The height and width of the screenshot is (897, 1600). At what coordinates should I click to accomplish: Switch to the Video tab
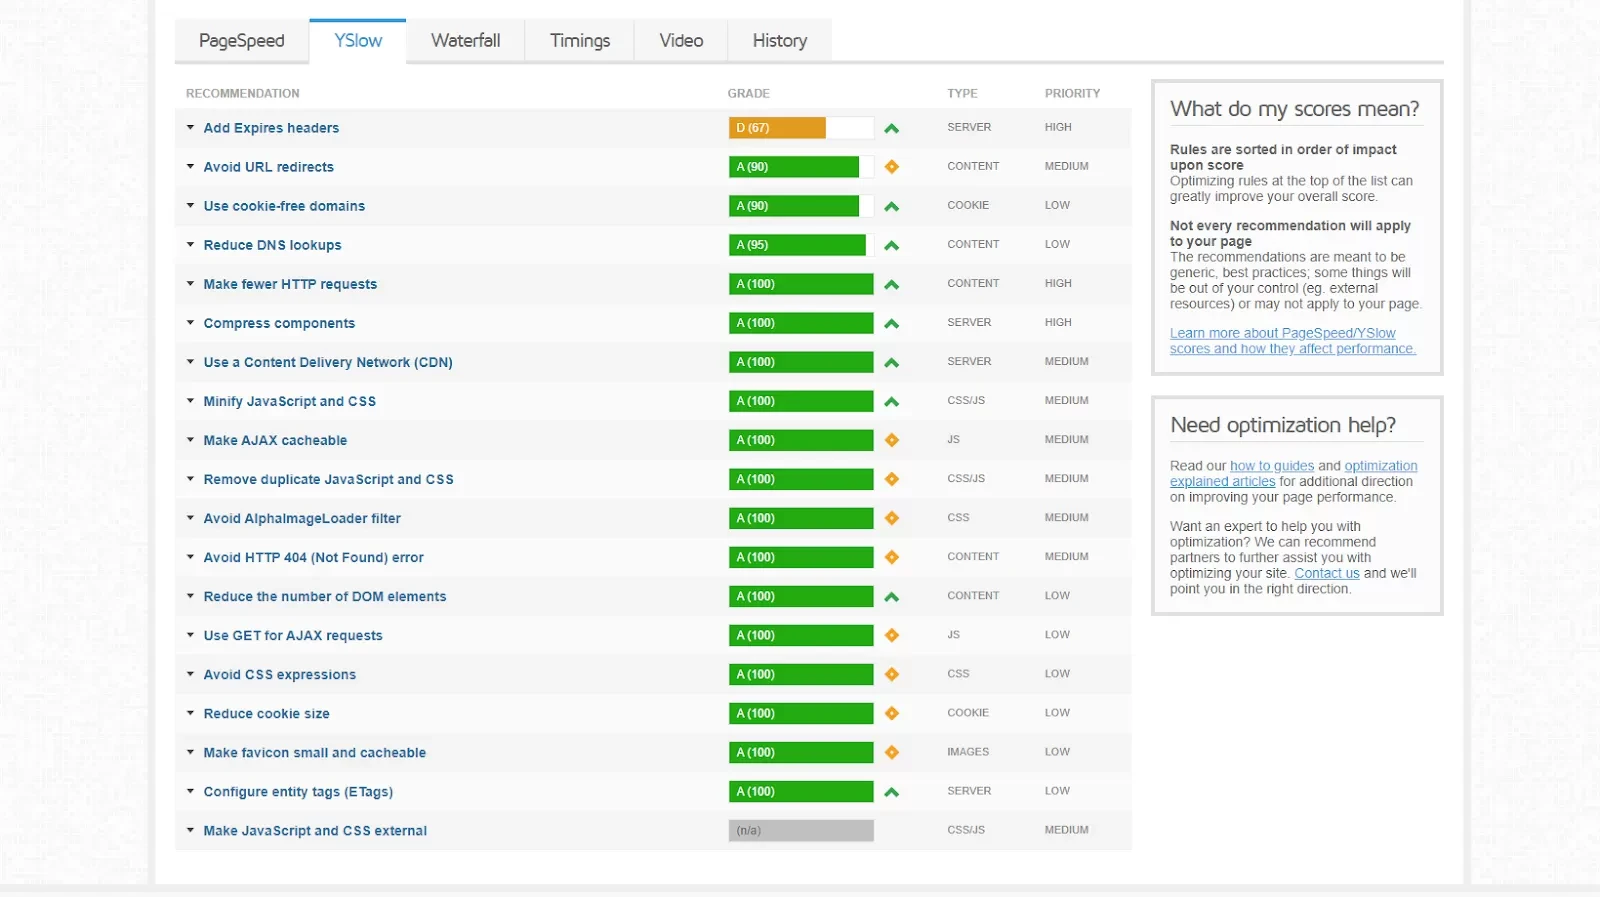click(x=681, y=41)
